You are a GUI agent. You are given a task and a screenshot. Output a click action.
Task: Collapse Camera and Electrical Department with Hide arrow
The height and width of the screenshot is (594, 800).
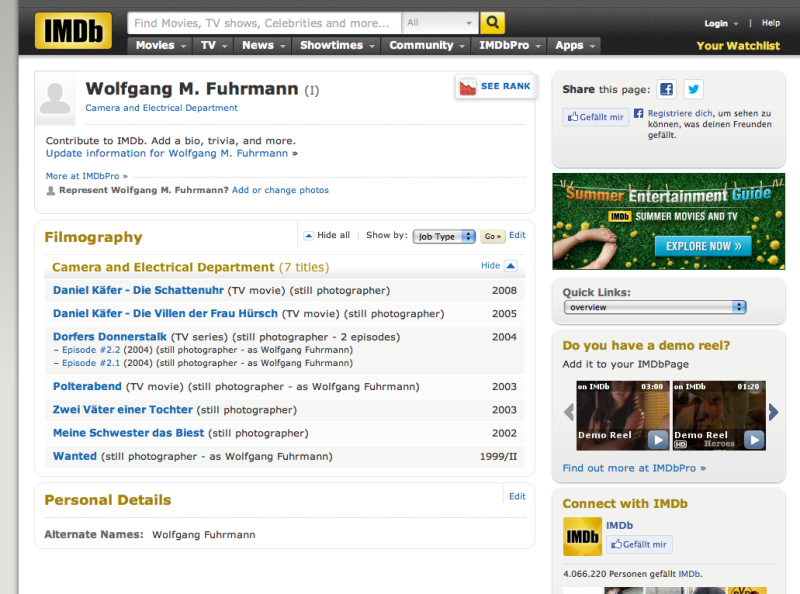point(511,265)
